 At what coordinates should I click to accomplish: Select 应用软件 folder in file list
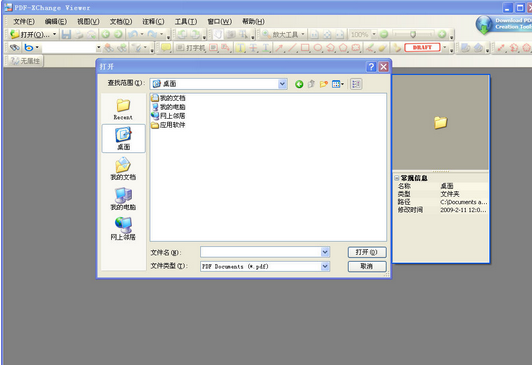168,125
